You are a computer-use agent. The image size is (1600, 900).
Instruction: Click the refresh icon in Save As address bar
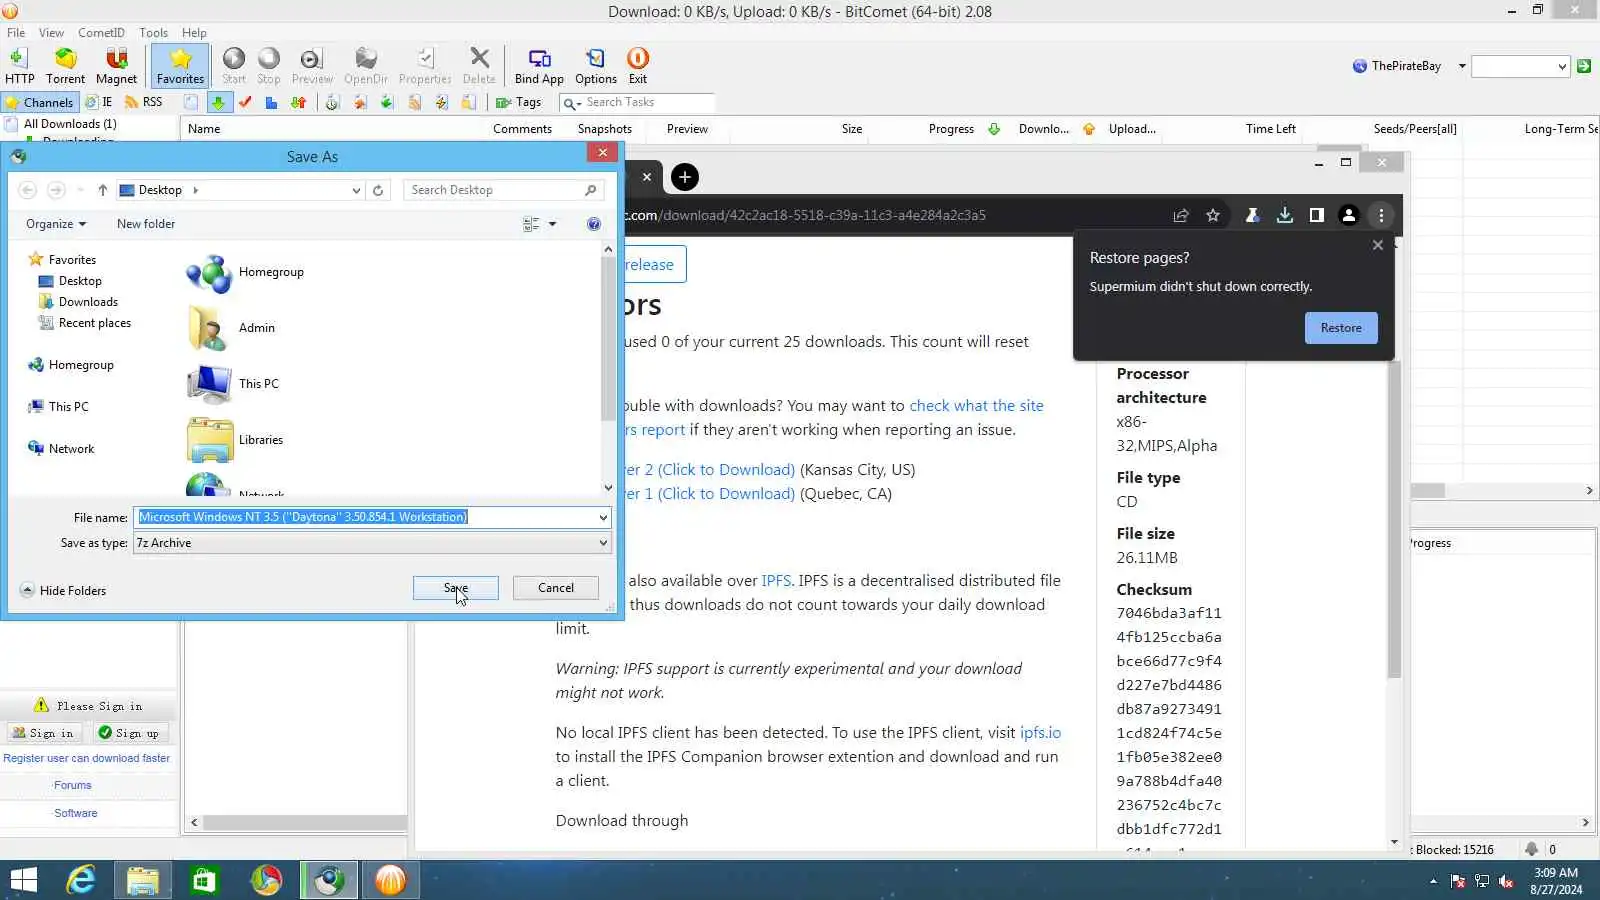(378, 190)
